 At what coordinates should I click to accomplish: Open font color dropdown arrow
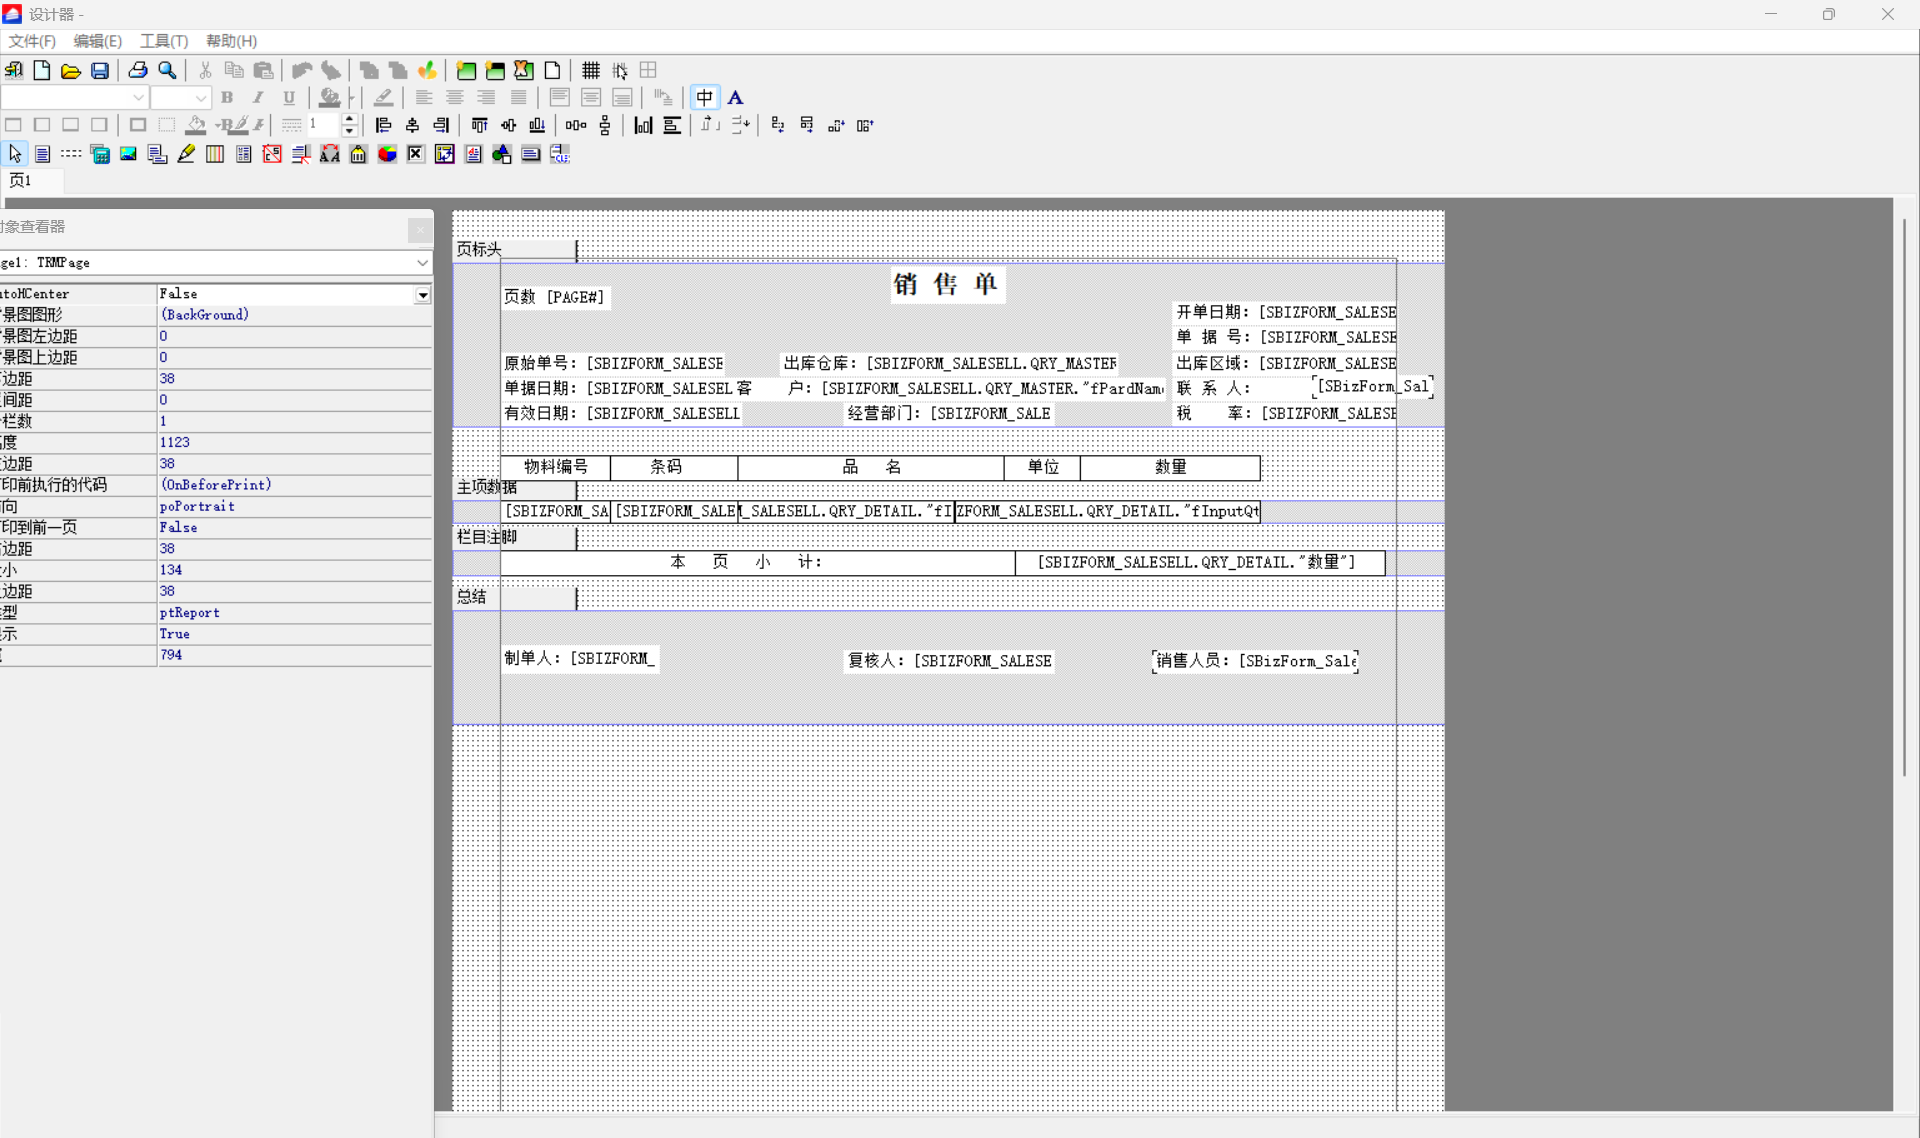pos(352,97)
